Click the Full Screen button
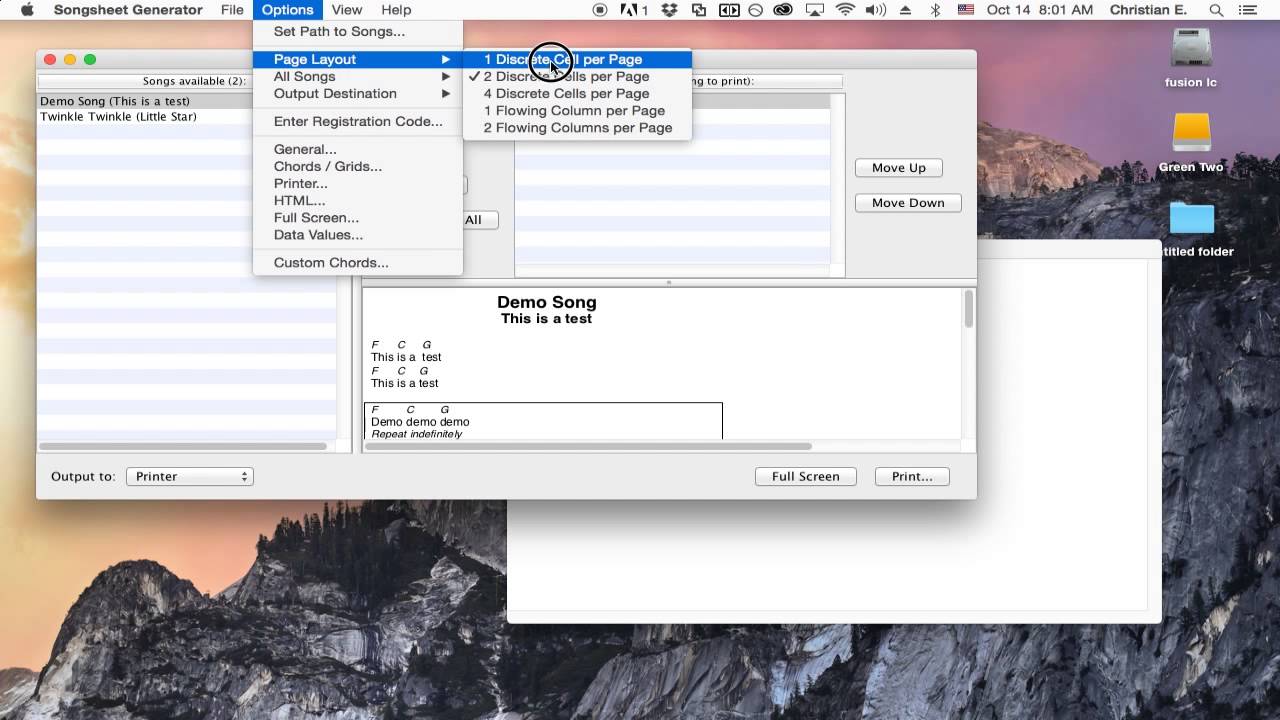 pos(805,477)
